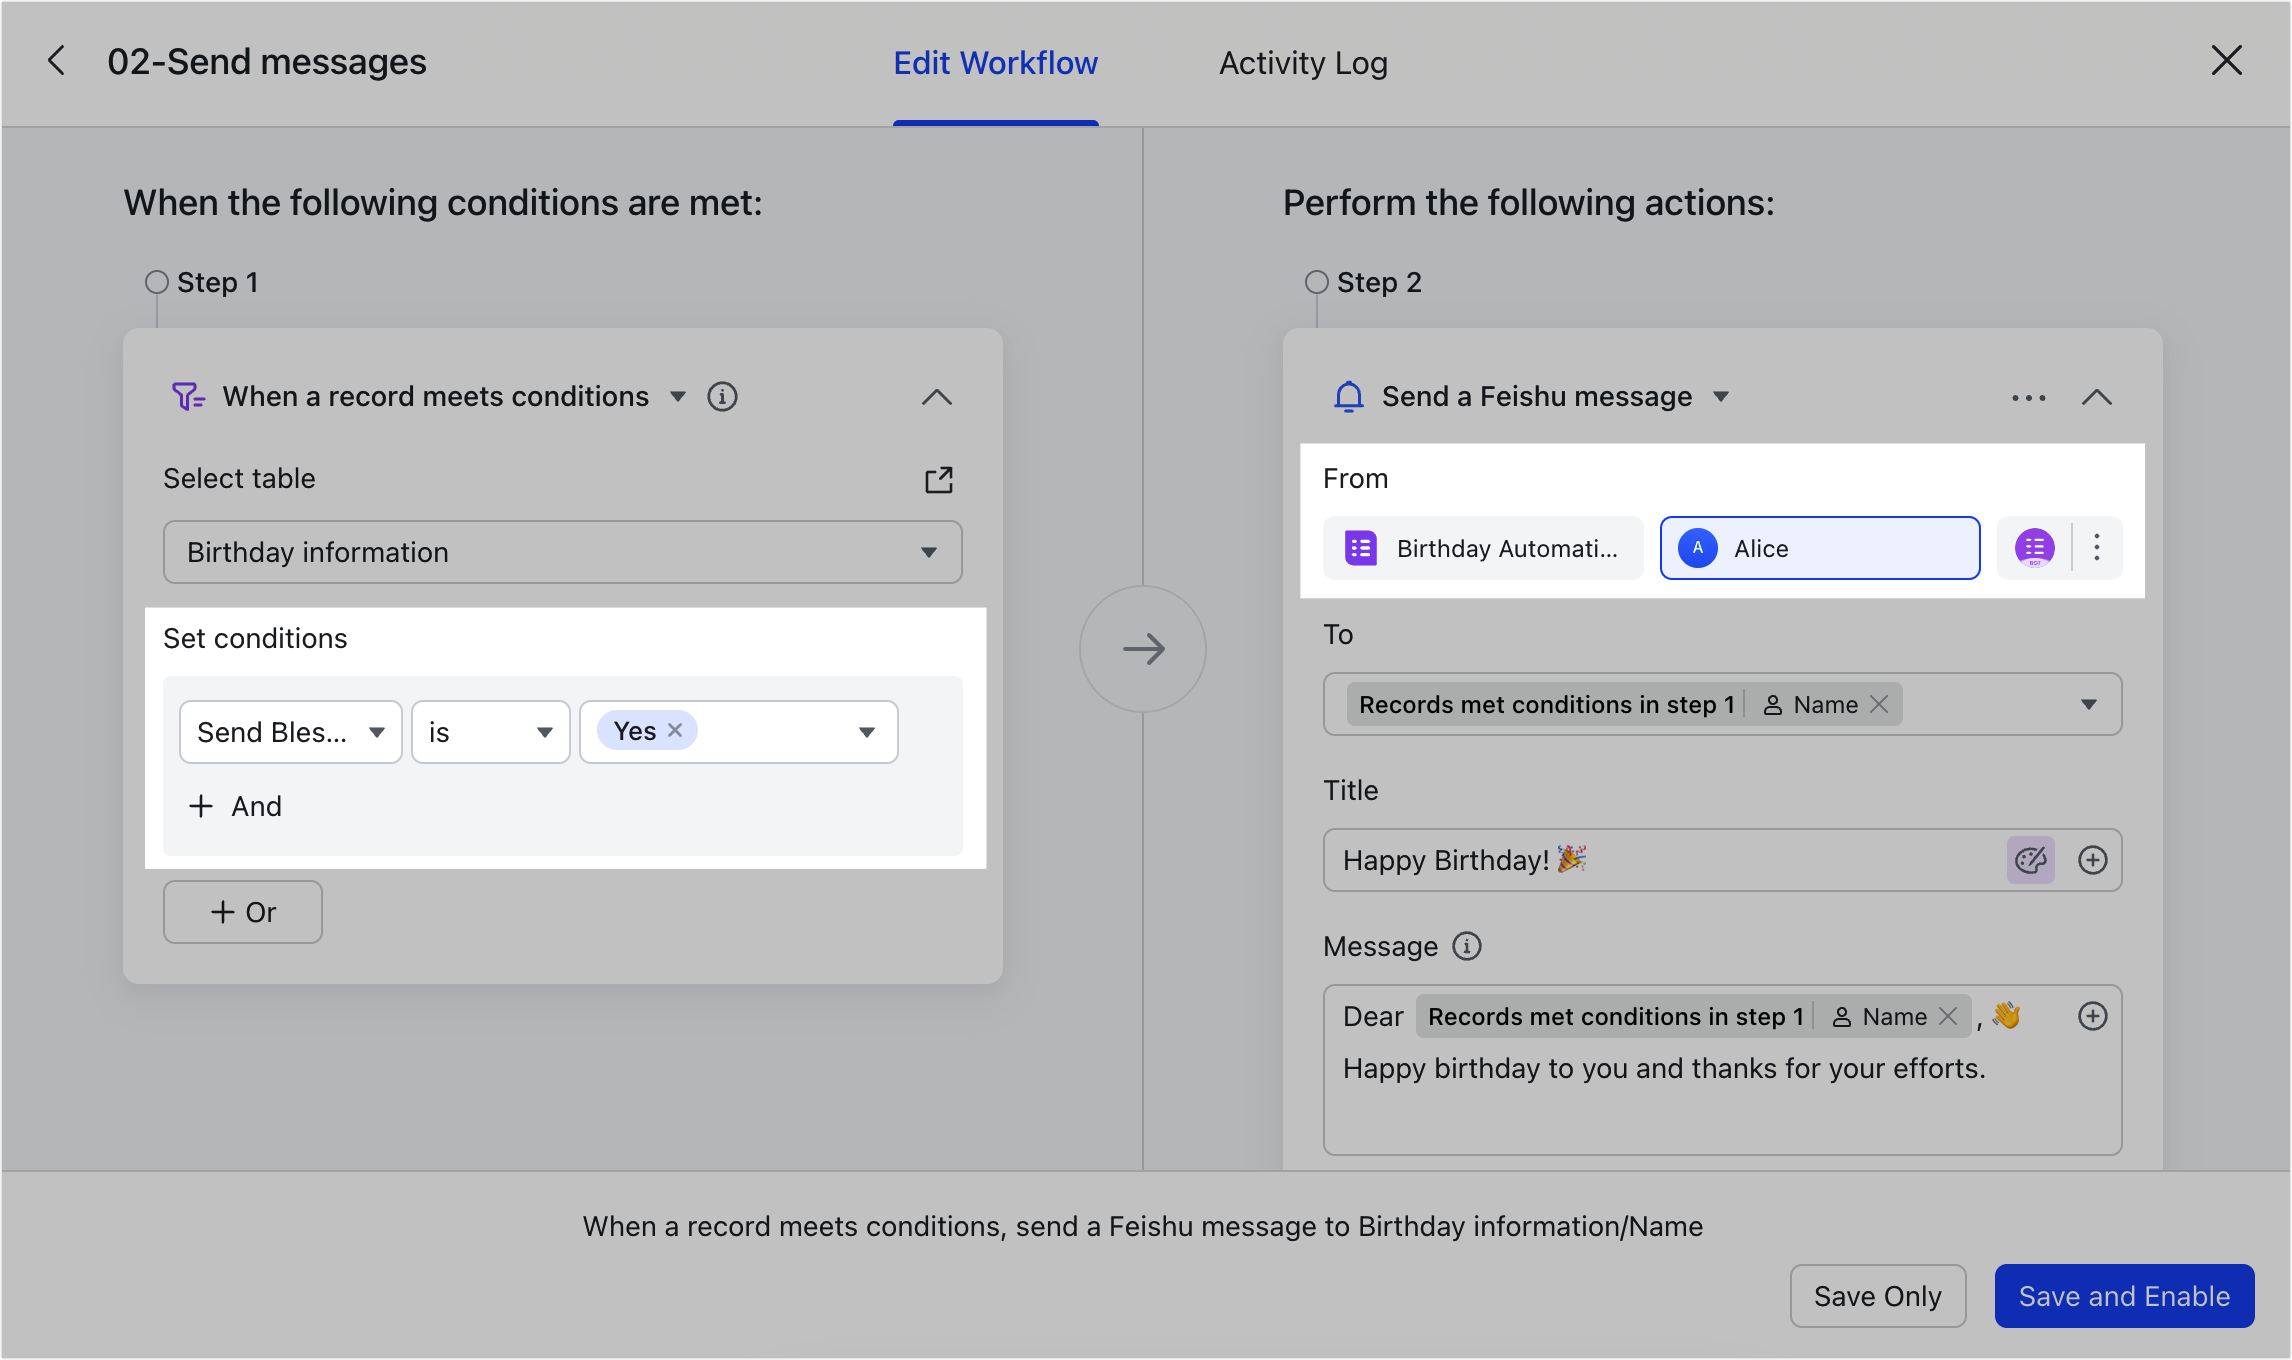Remove the Yes value tag from the condition

tap(676, 730)
